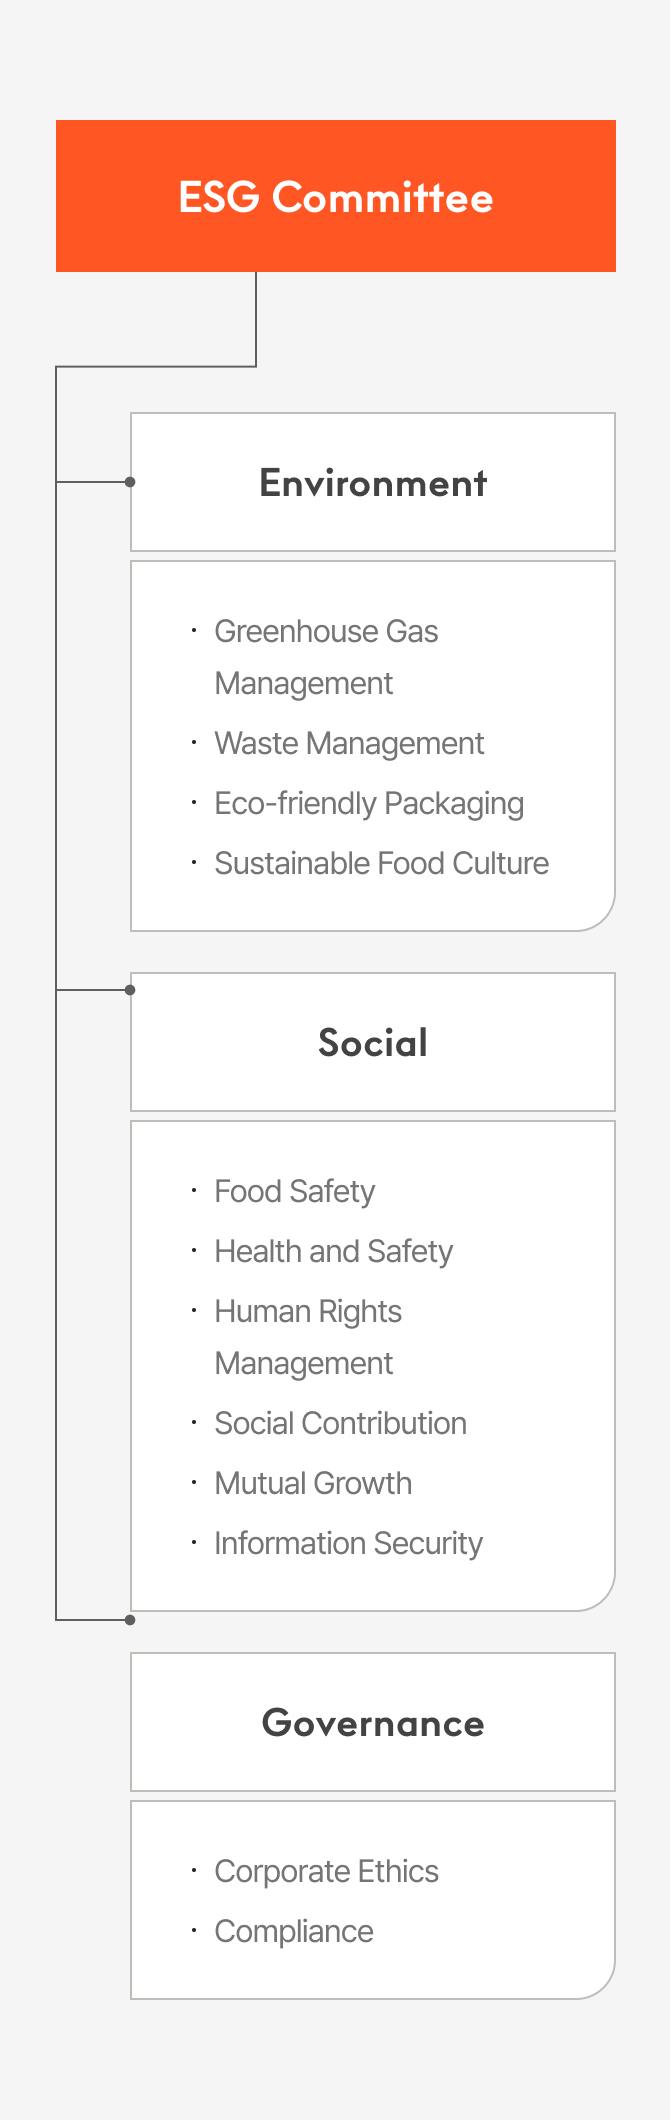This screenshot has width=670, height=2120.
Task: Click the ESG Committee orange box
Action: click(336, 196)
